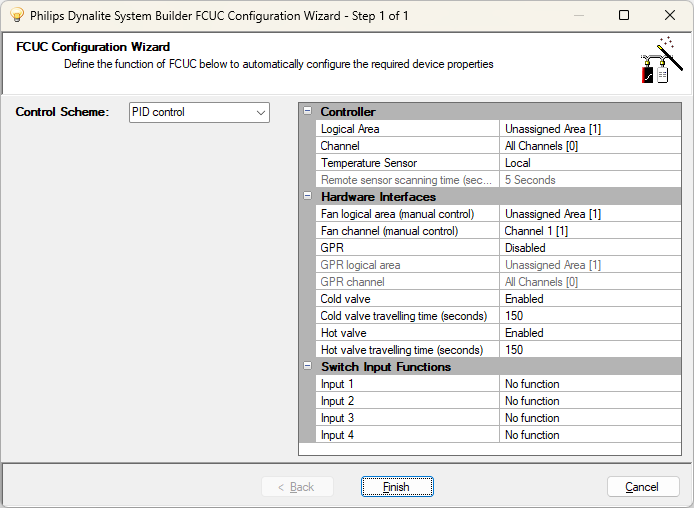
Task: Collapse the Switch Input Functions section
Action: (x=308, y=366)
